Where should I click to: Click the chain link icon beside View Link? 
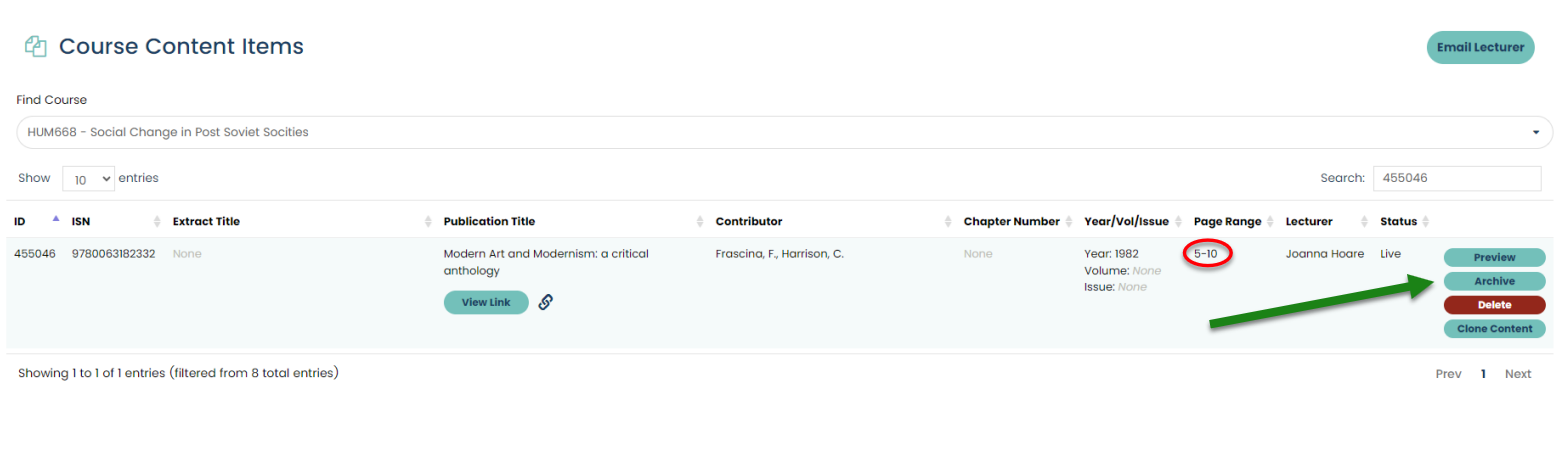(x=545, y=302)
